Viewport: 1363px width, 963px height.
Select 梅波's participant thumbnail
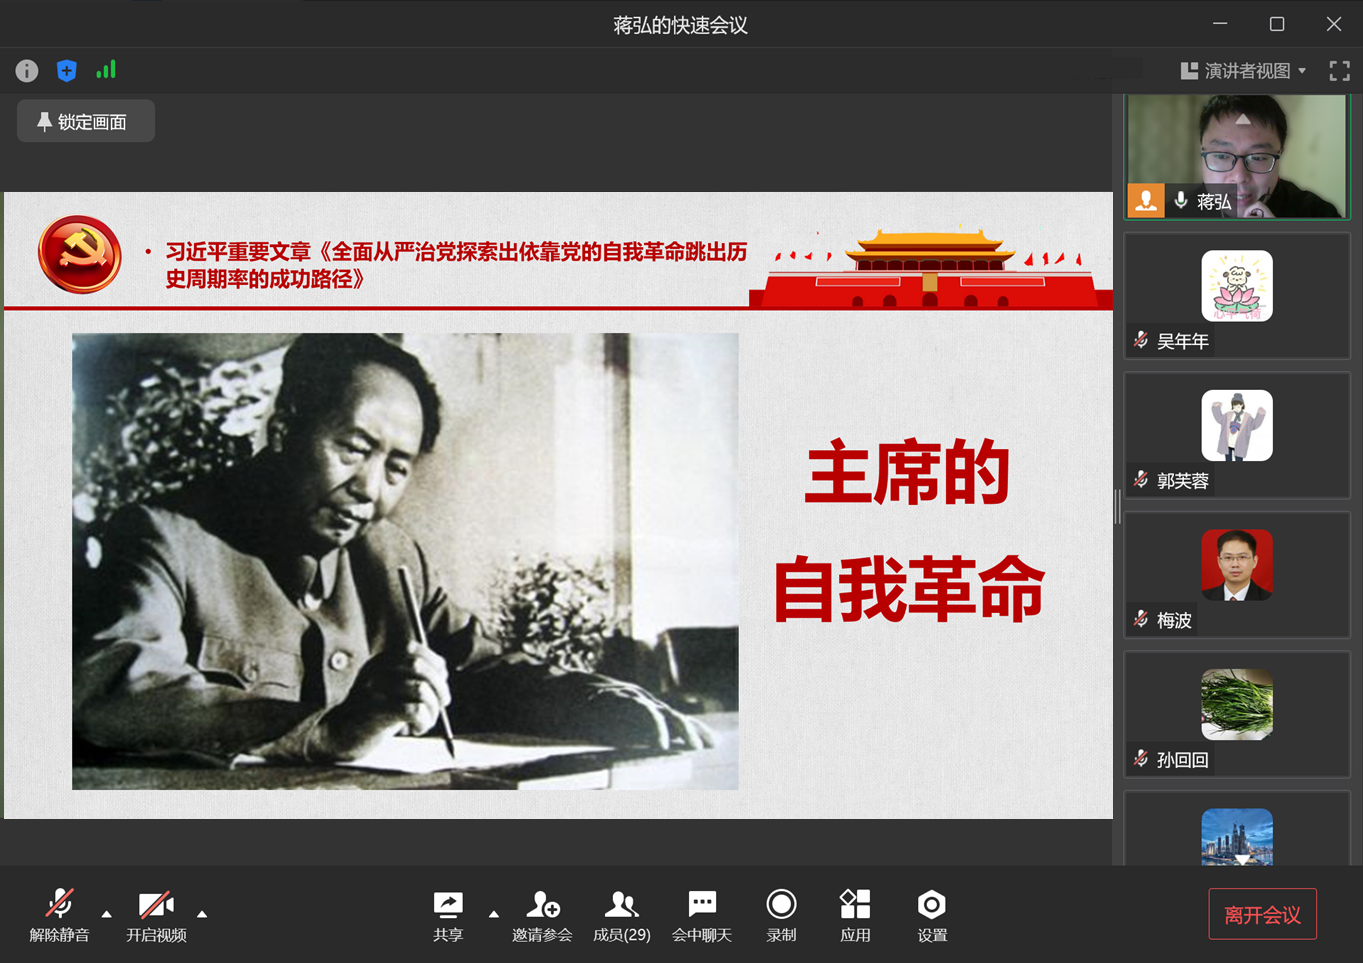pos(1237,575)
